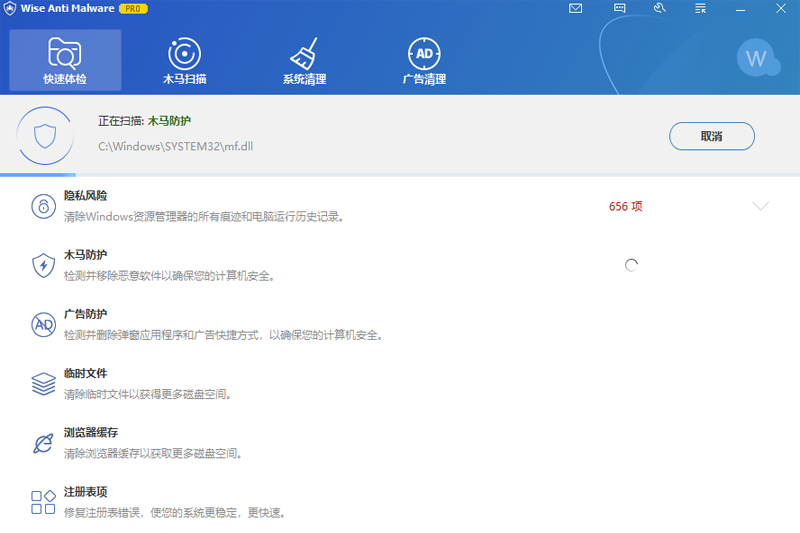Click the 正在扫描: 木马防护 status text

coord(144,121)
